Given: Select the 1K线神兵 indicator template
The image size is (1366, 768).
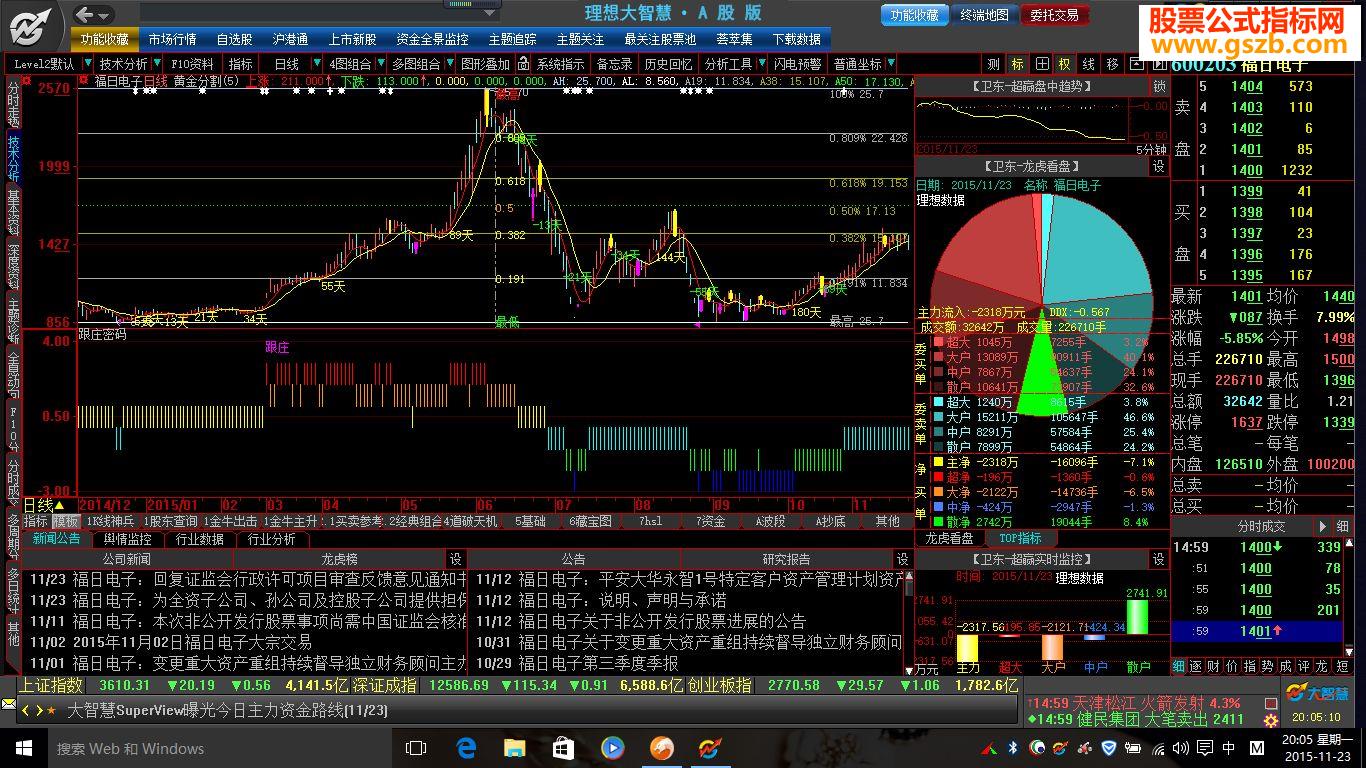Looking at the screenshot, I should point(110,521).
